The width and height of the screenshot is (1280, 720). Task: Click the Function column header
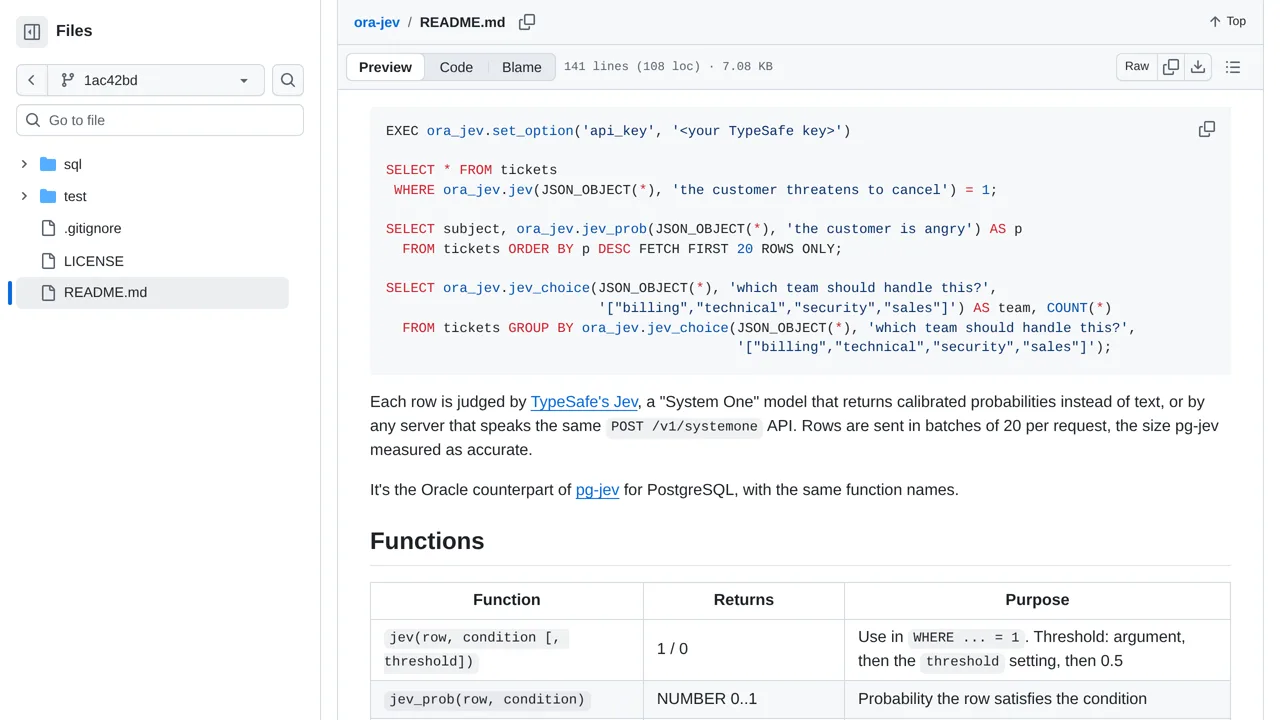[507, 600]
